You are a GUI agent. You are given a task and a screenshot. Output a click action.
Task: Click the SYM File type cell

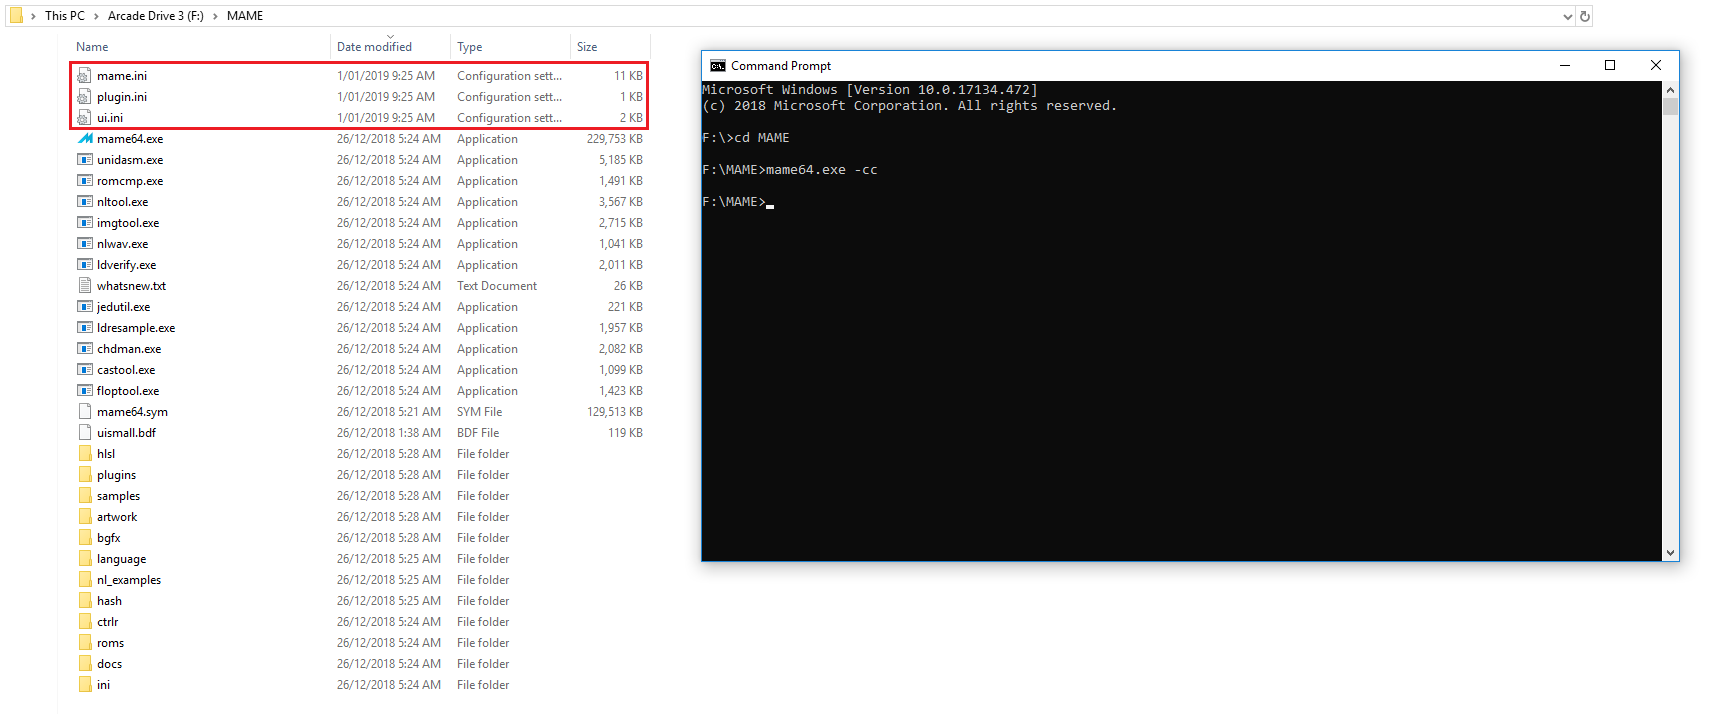coord(480,412)
